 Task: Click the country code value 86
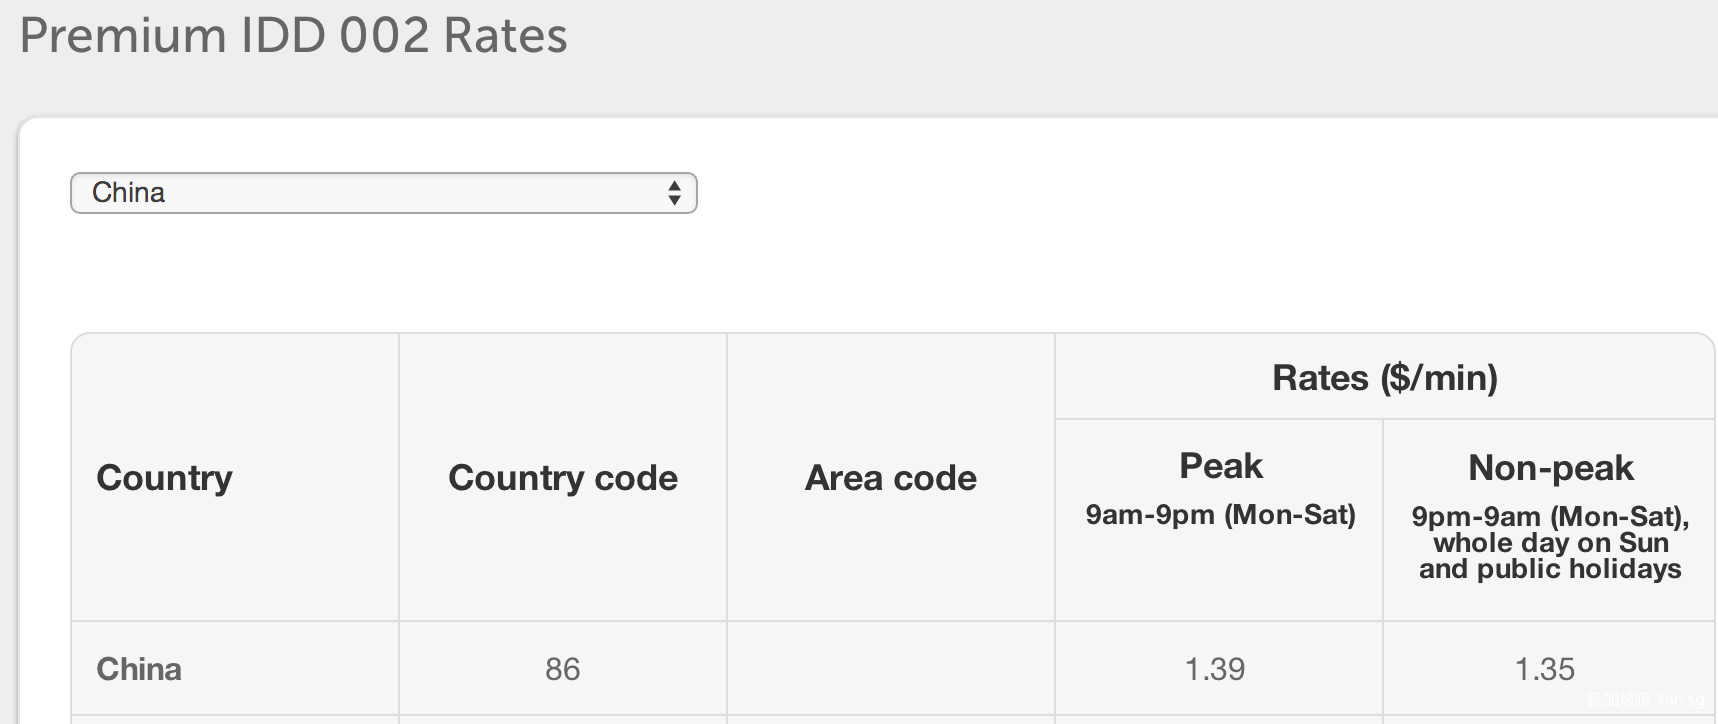click(x=563, y=669)
